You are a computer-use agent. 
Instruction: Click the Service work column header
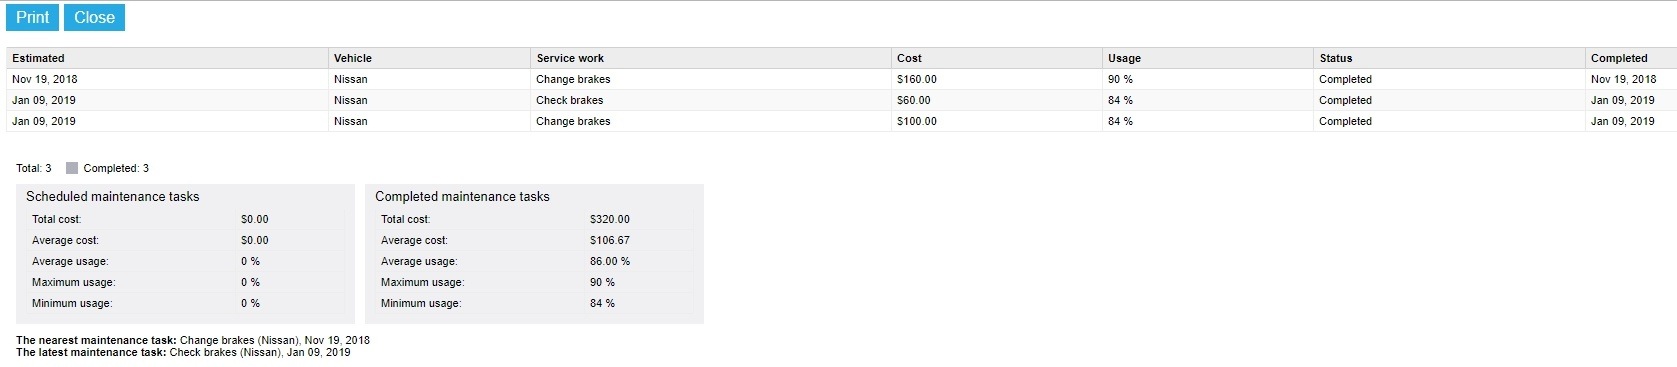click(x=711, y=58)
